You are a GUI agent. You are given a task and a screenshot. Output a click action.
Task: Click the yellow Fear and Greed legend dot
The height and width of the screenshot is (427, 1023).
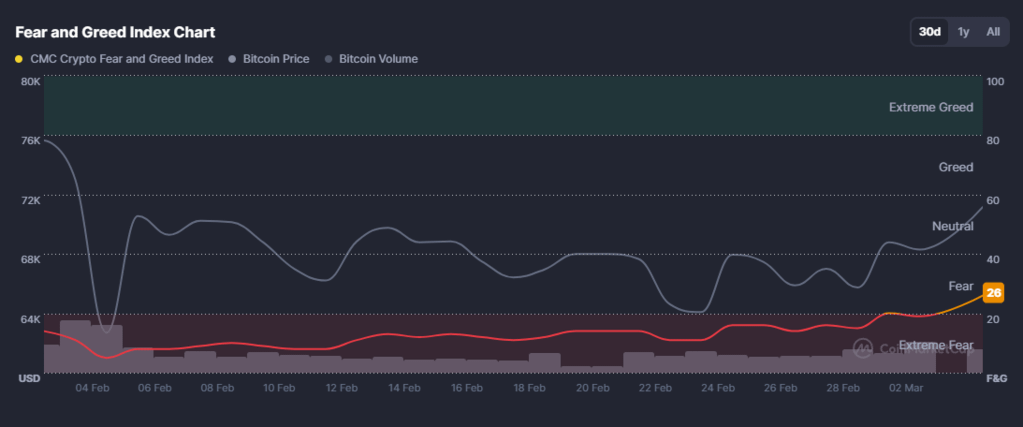coord(18,59)
